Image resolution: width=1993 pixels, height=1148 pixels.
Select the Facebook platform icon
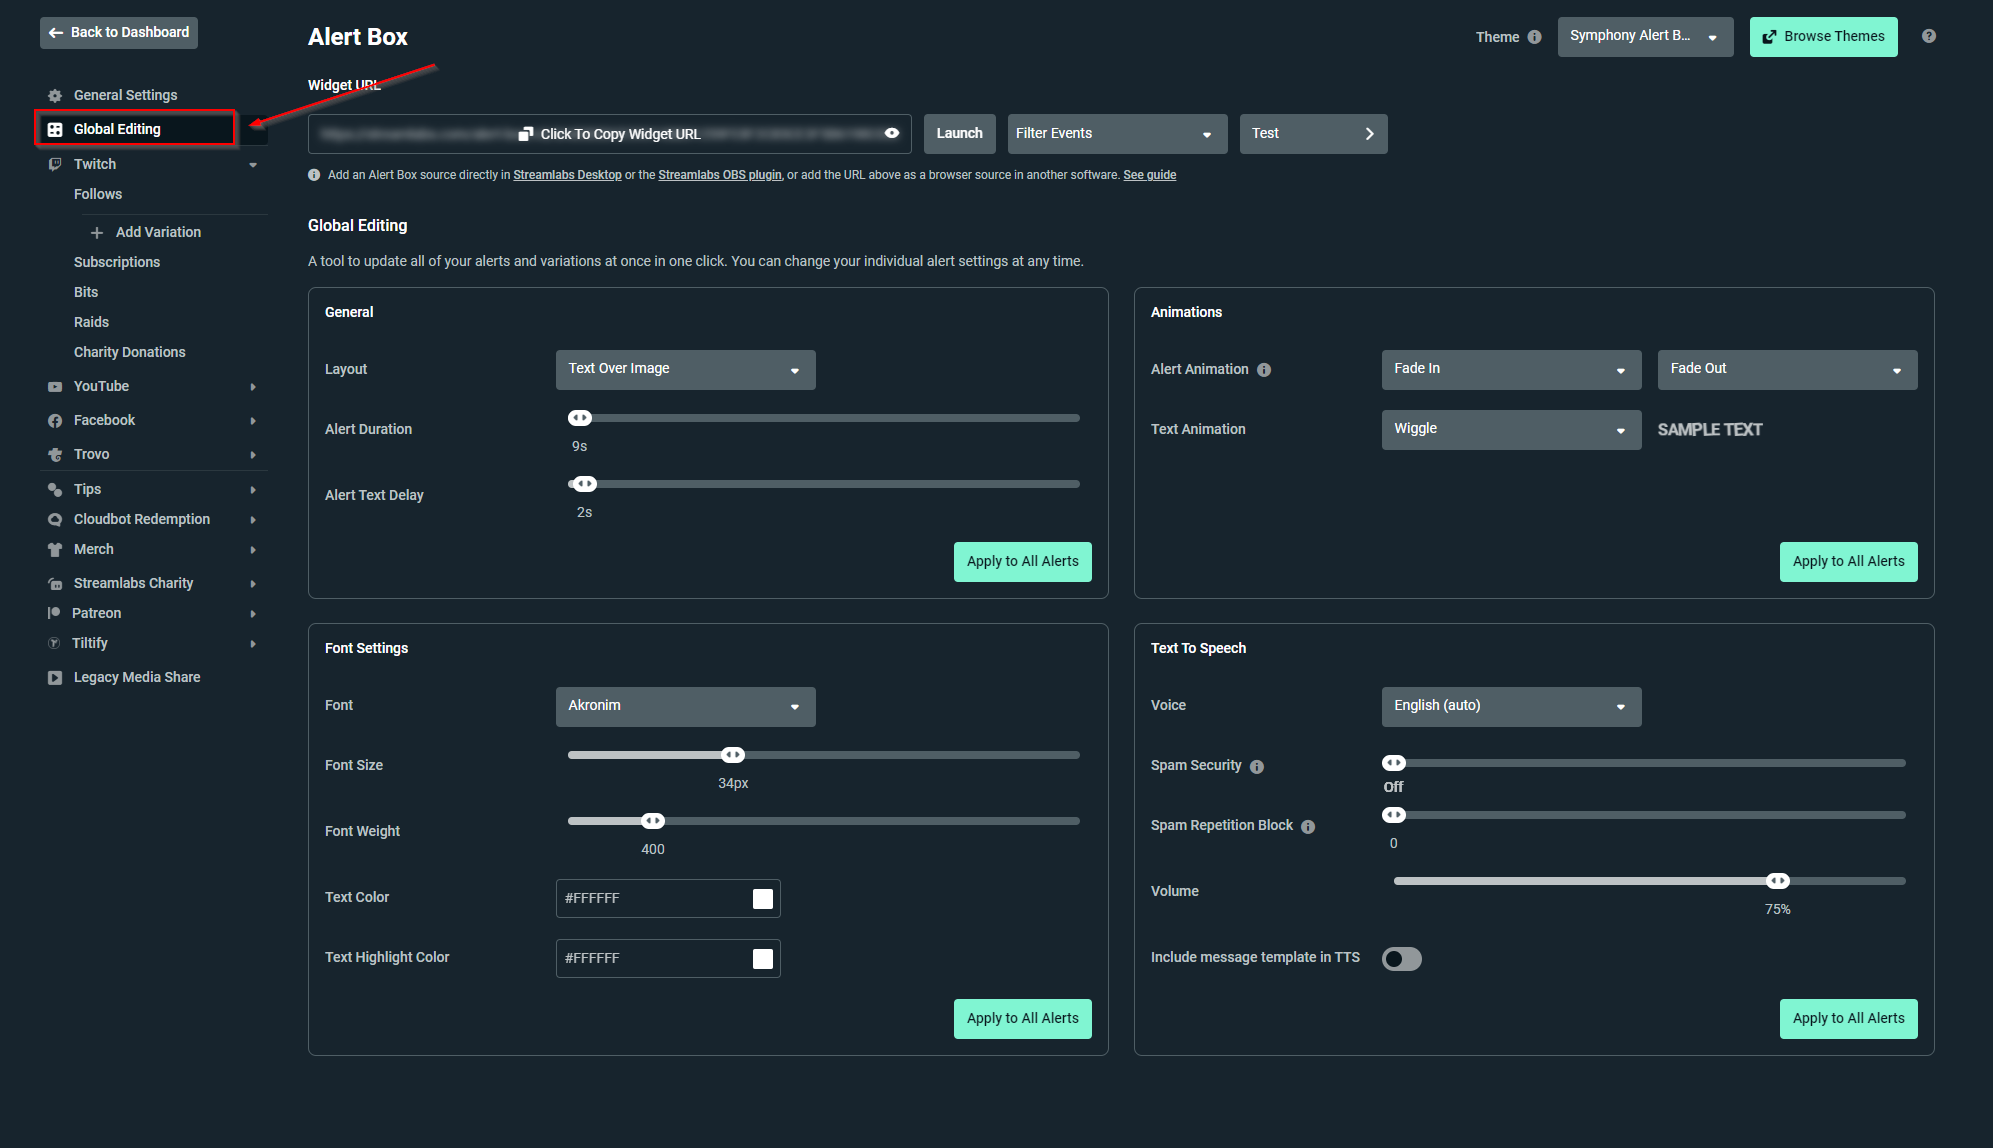pos(56,420)
